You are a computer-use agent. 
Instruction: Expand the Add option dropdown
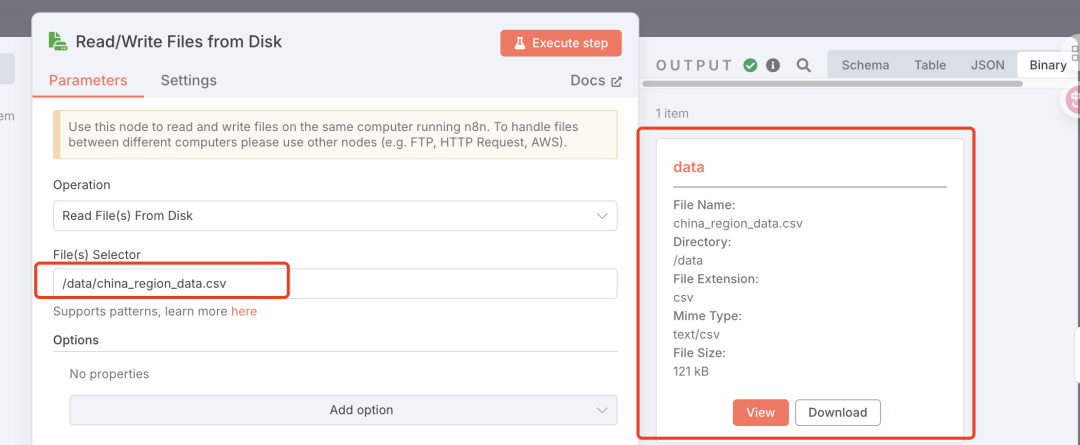click(343, 410)
